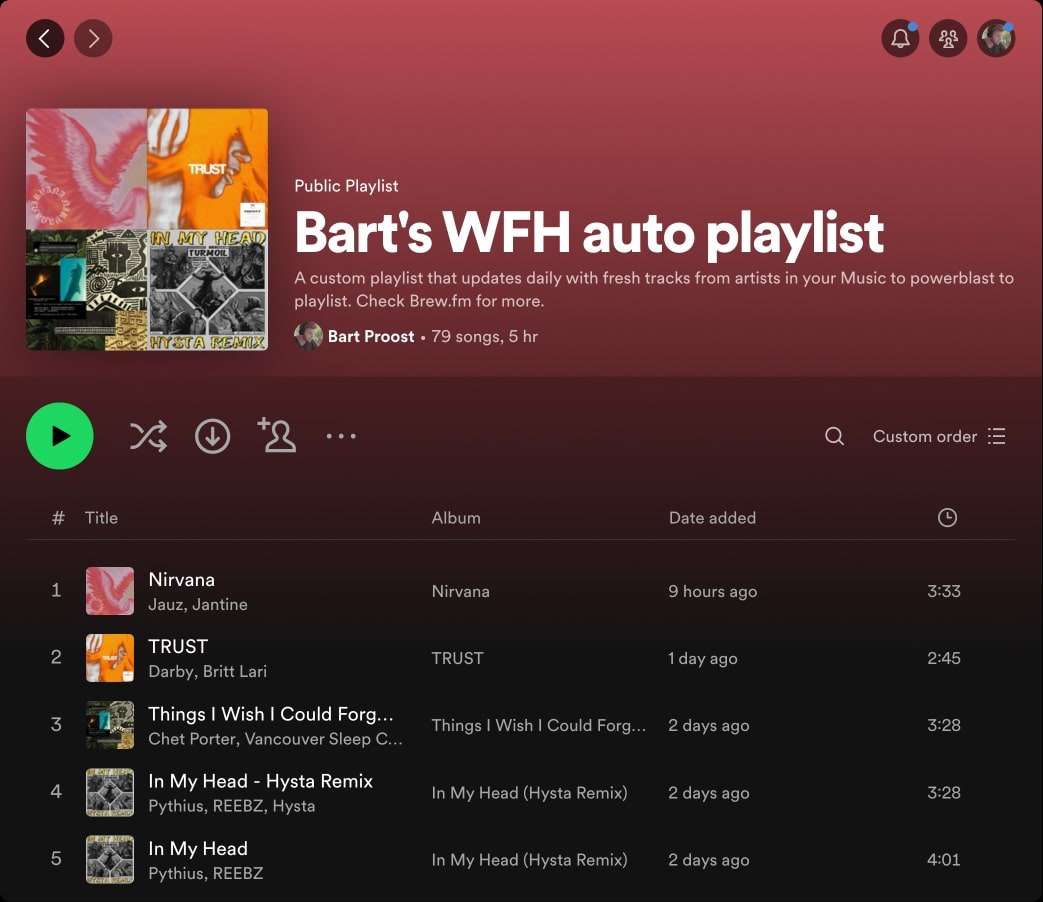The height and width of the screenshot is (902, 1043).
Task: Open Bart Proost's profile link
Action: coord(371,337)
